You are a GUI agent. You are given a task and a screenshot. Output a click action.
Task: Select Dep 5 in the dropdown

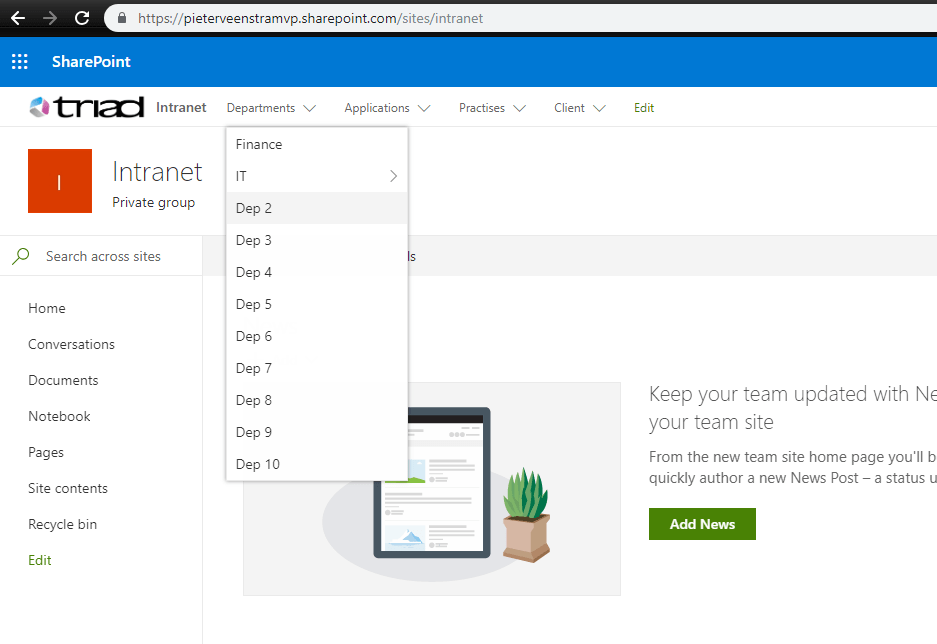click(317, 304)
